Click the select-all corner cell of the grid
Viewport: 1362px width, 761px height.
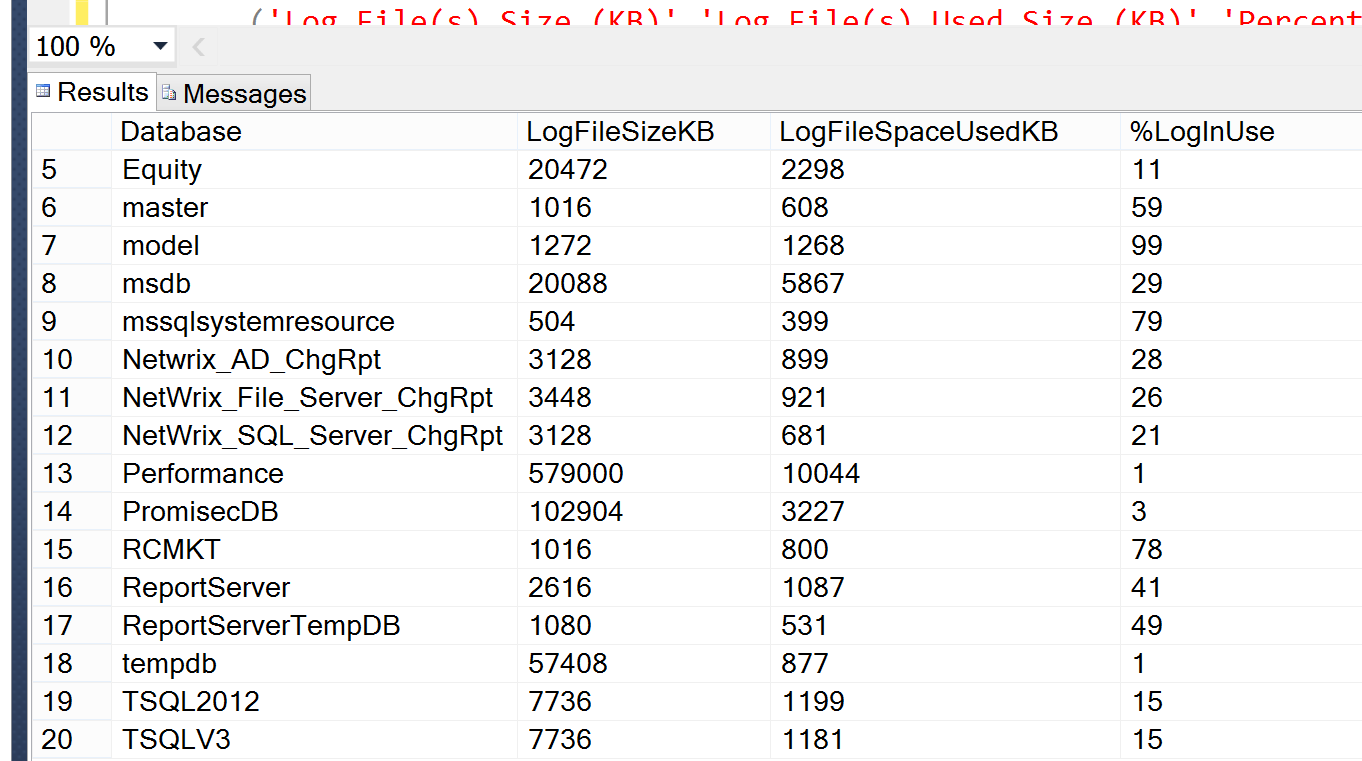(x=71, y=131)
